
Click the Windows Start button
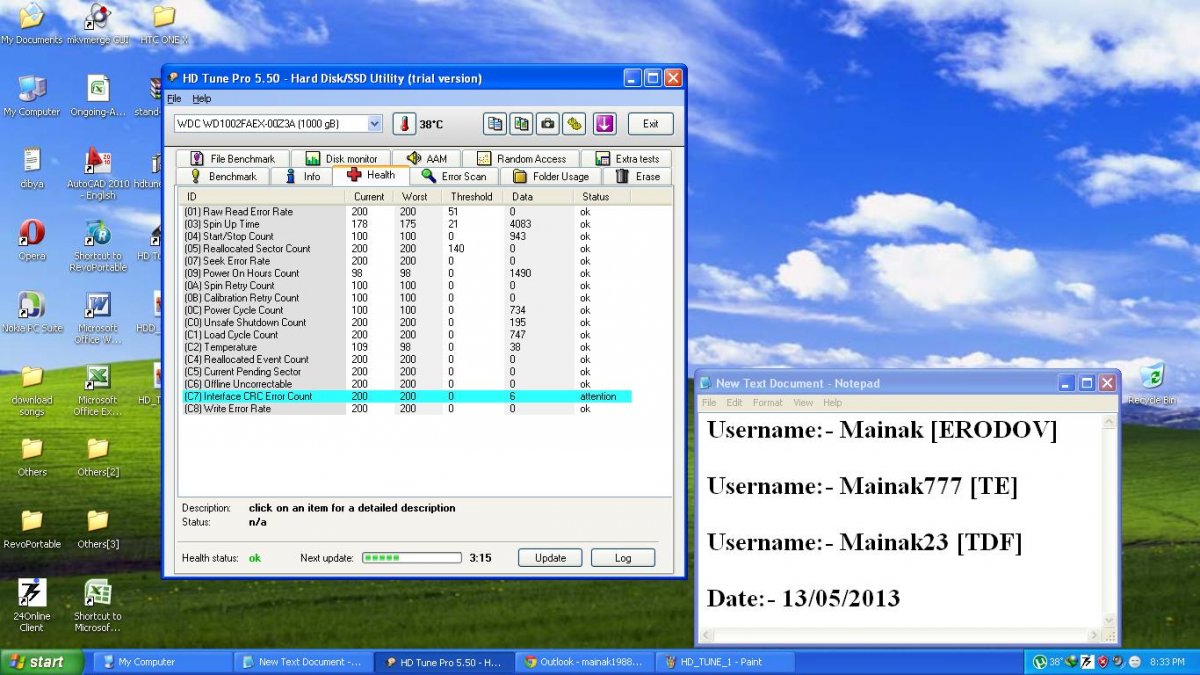[x=41, y=661]
